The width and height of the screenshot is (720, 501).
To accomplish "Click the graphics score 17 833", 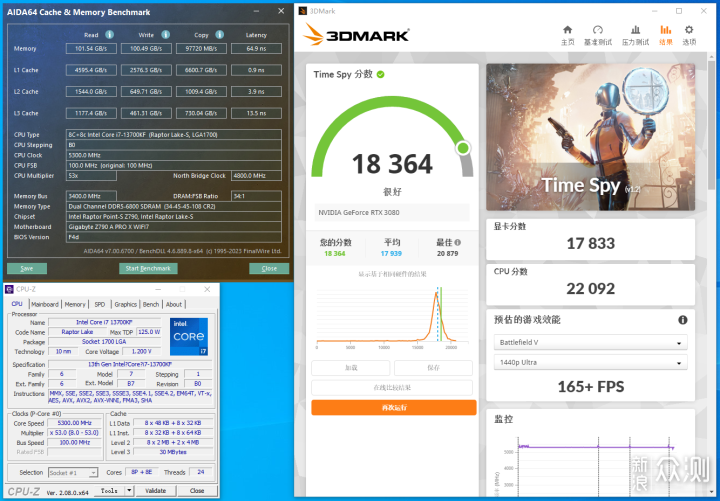I will 591,243.
